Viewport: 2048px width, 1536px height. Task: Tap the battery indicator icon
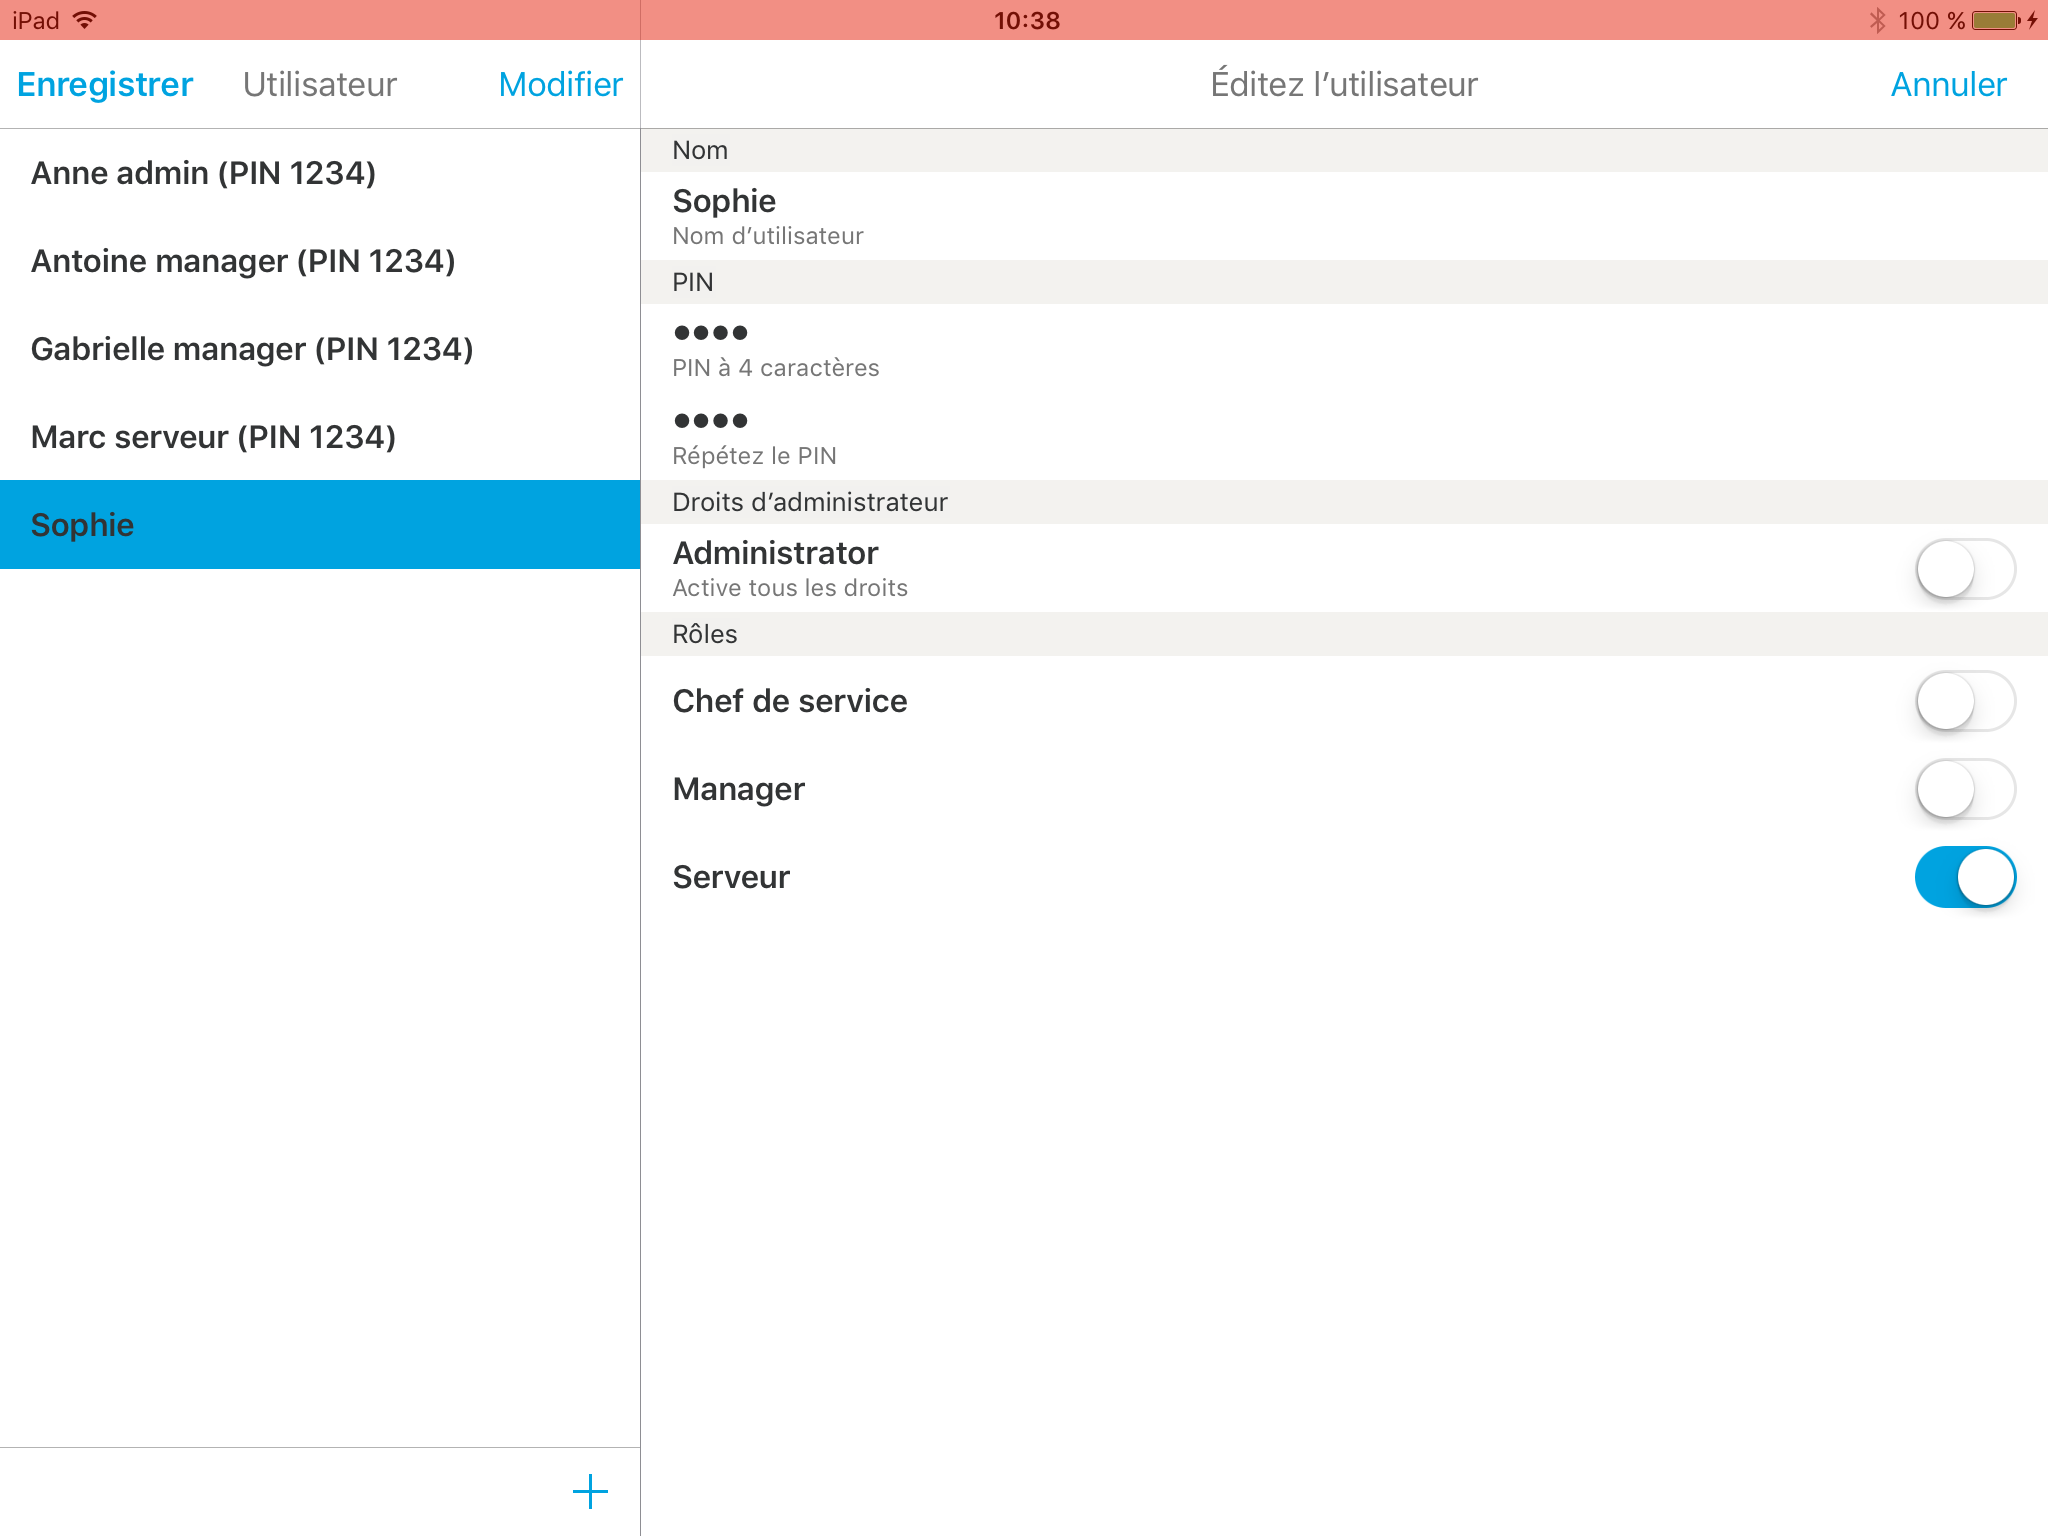coord(1996,20)
